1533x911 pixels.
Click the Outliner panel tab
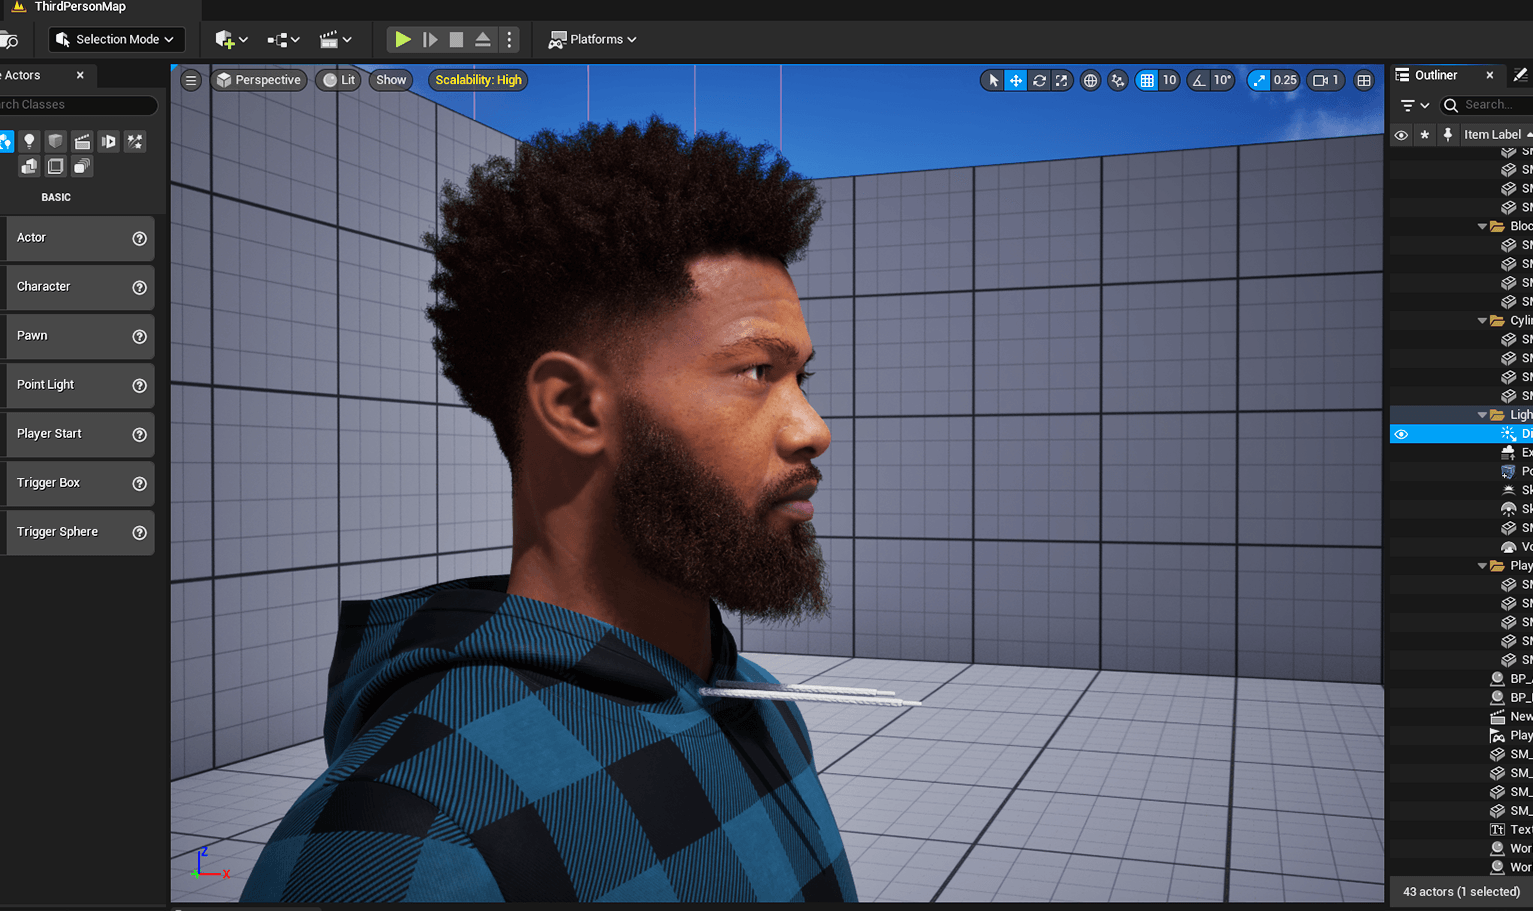[x=1438, y=74]
